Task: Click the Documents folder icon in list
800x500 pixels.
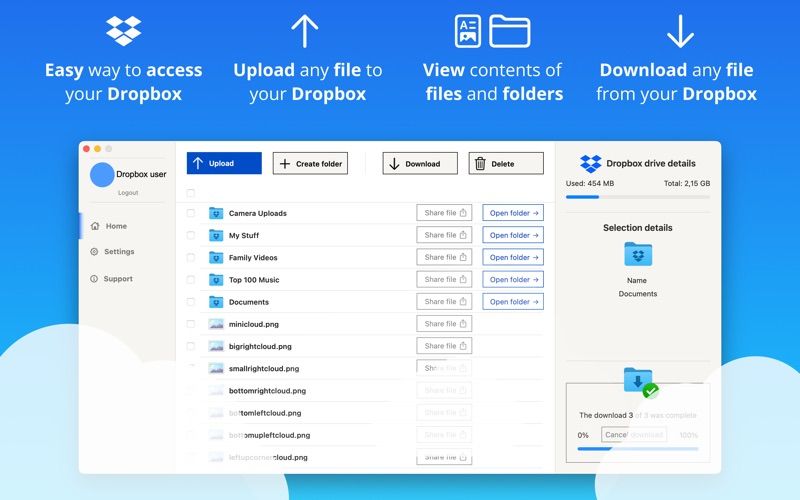Action: (216, 302)
